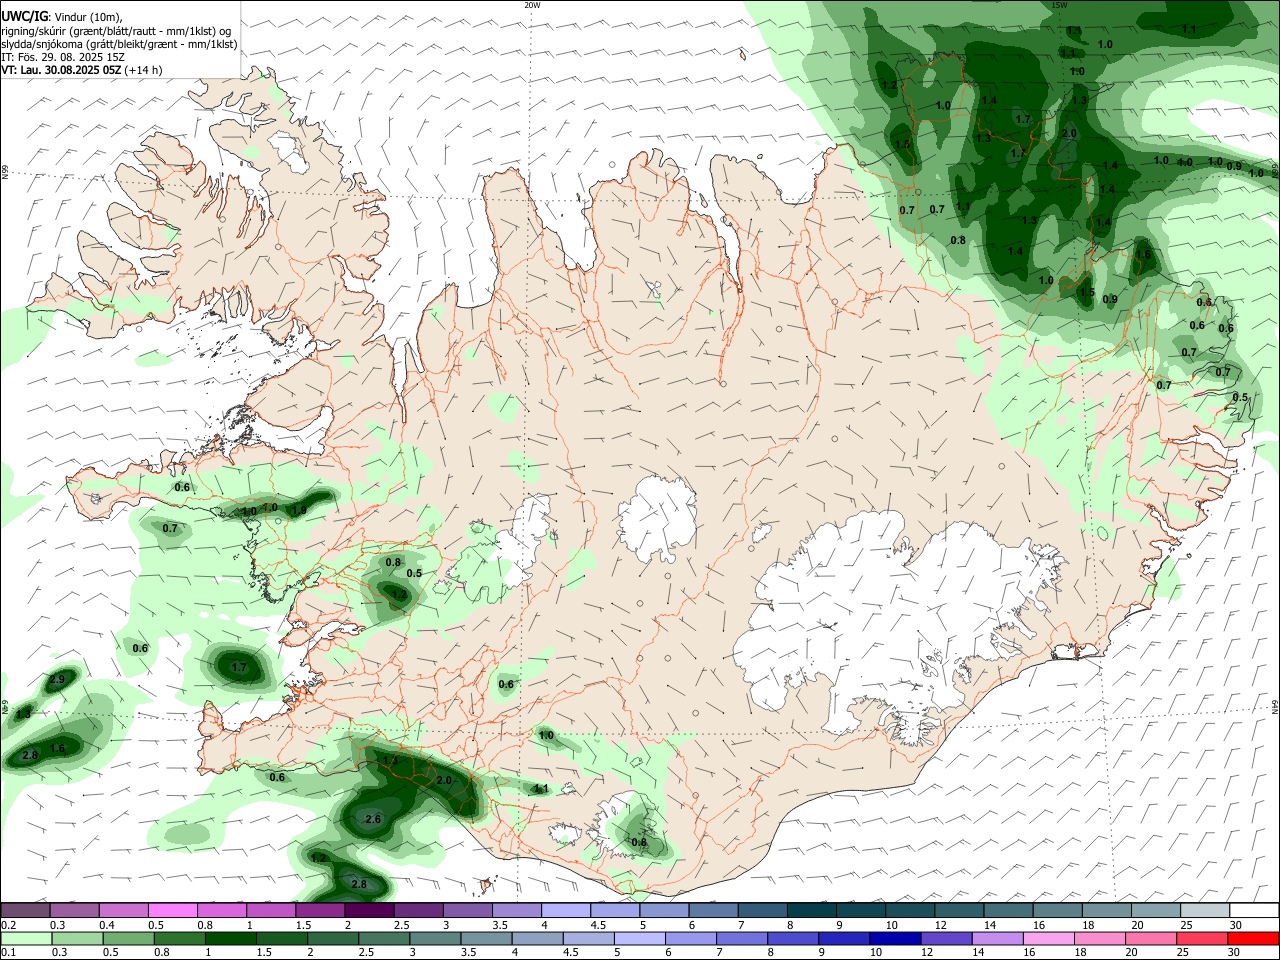Click the '0.2' label under the upper legend row
The height and width of the screenshot is (960, 1280).
(x=8, y=925)
